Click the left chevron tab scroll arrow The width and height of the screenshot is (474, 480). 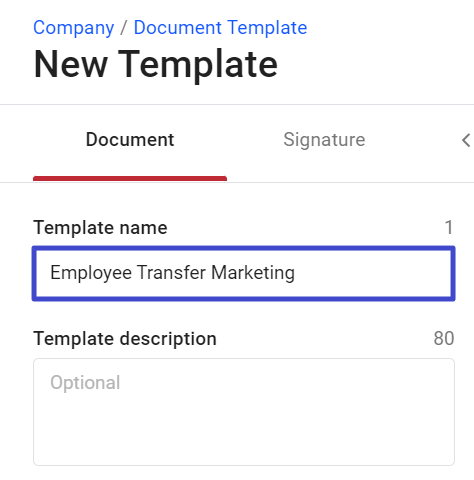pos(466,140)
